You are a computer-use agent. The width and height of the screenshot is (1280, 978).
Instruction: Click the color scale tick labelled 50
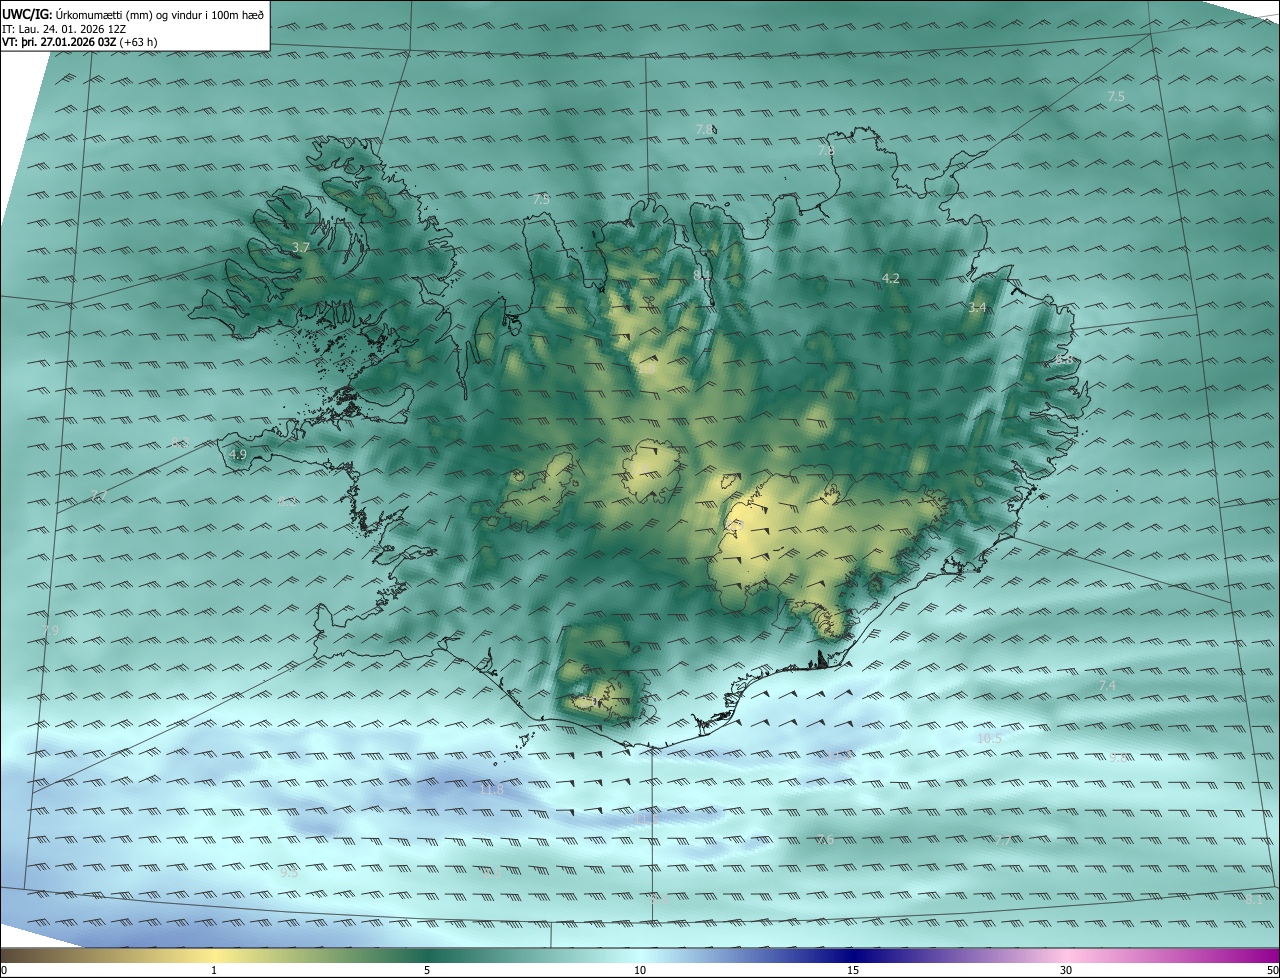(x=1272, y=970)
